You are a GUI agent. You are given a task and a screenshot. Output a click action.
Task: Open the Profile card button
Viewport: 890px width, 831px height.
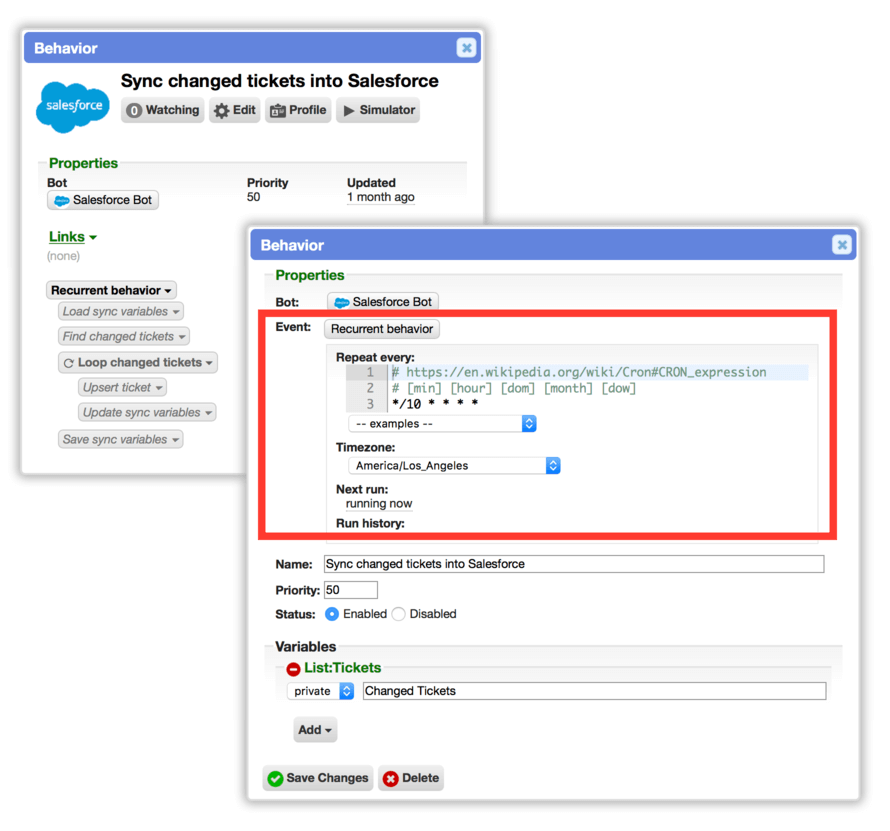298,110
